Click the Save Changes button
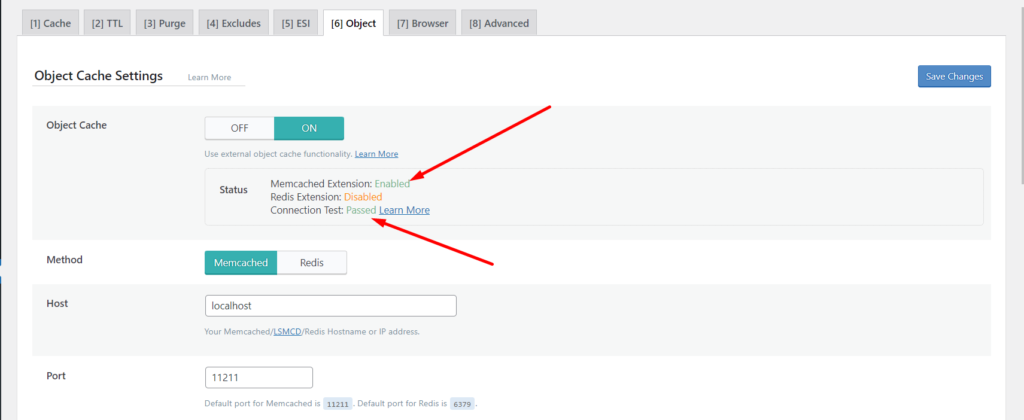 tap(954, 76)
